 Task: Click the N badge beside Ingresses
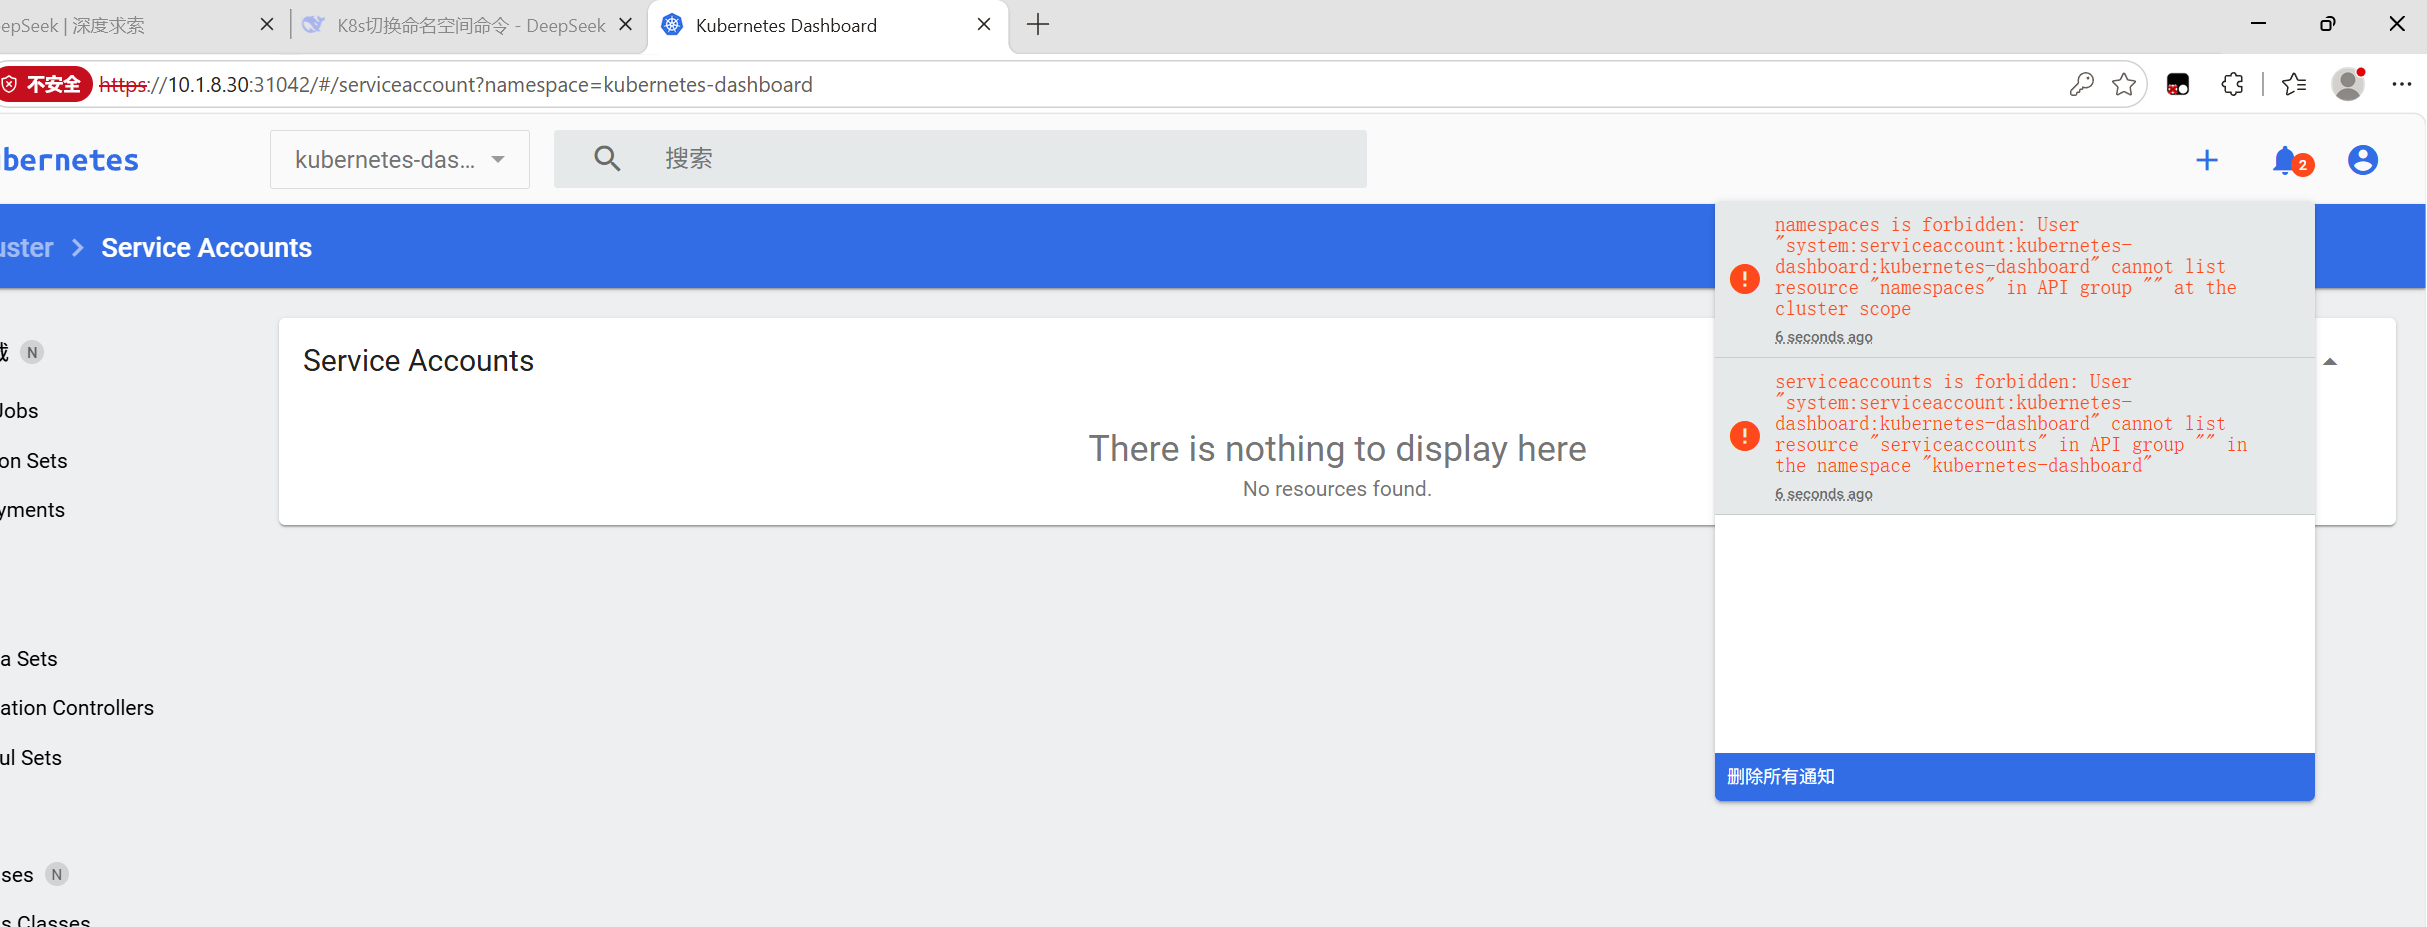click(57, 875)
